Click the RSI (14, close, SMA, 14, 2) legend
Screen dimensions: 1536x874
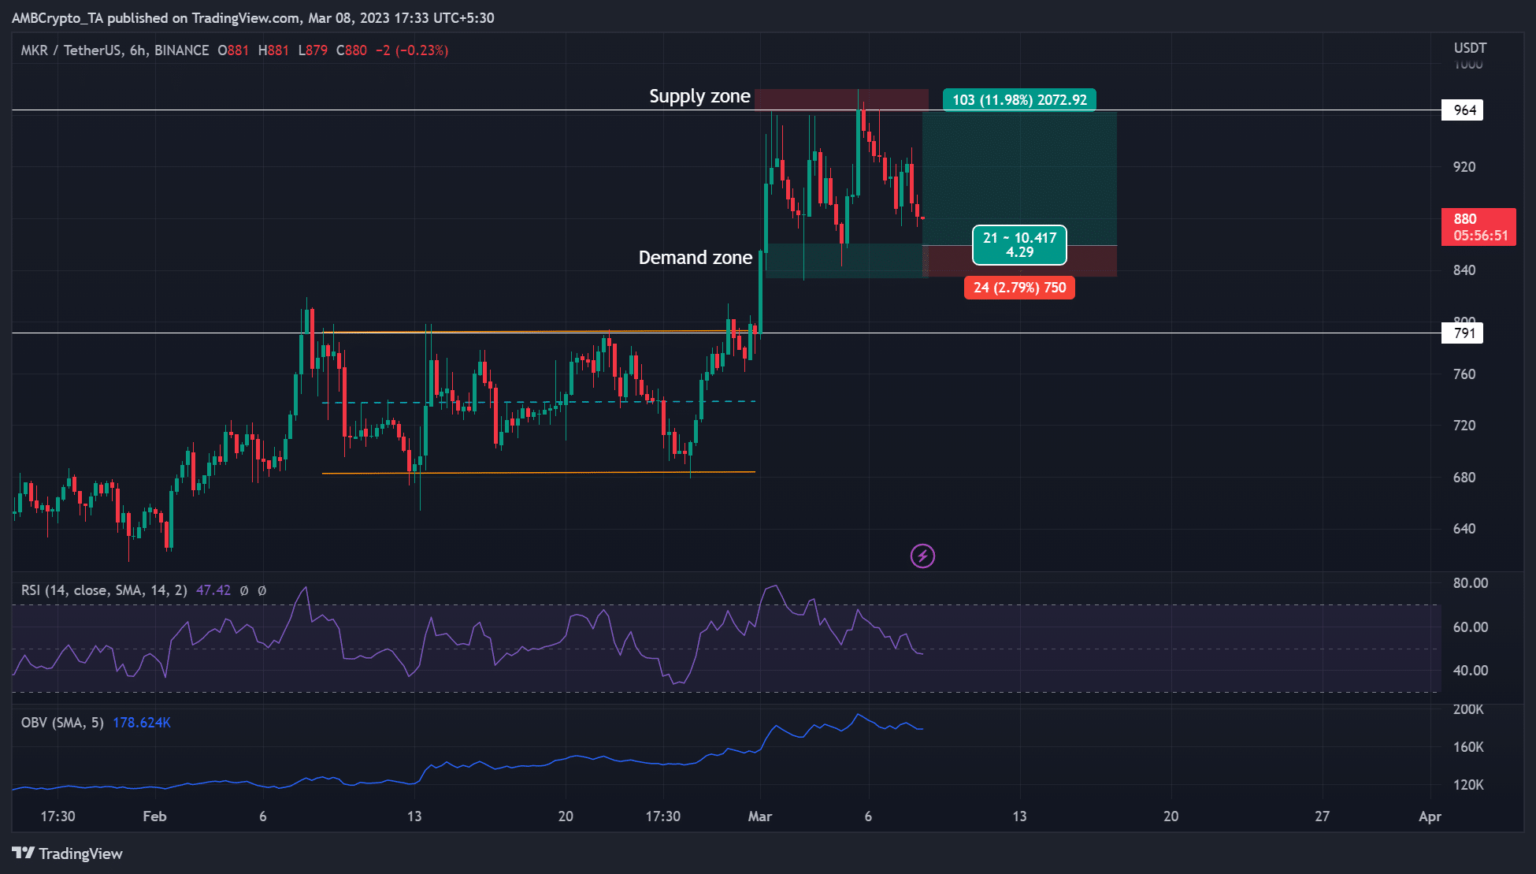104,591
